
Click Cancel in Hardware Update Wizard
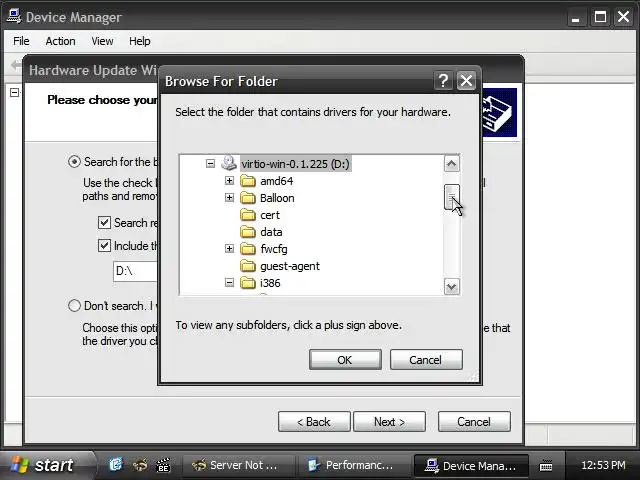tap(474, 421)
